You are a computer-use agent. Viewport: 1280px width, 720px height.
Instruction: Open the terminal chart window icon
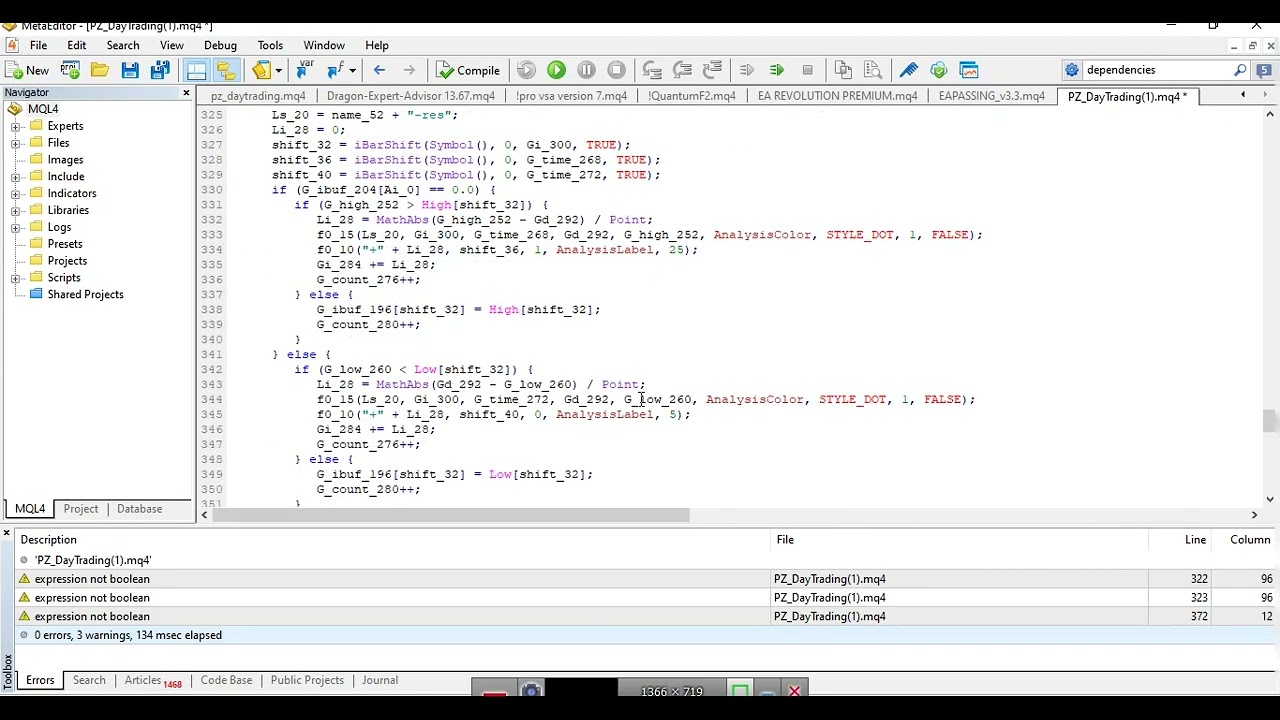point(968,70)
